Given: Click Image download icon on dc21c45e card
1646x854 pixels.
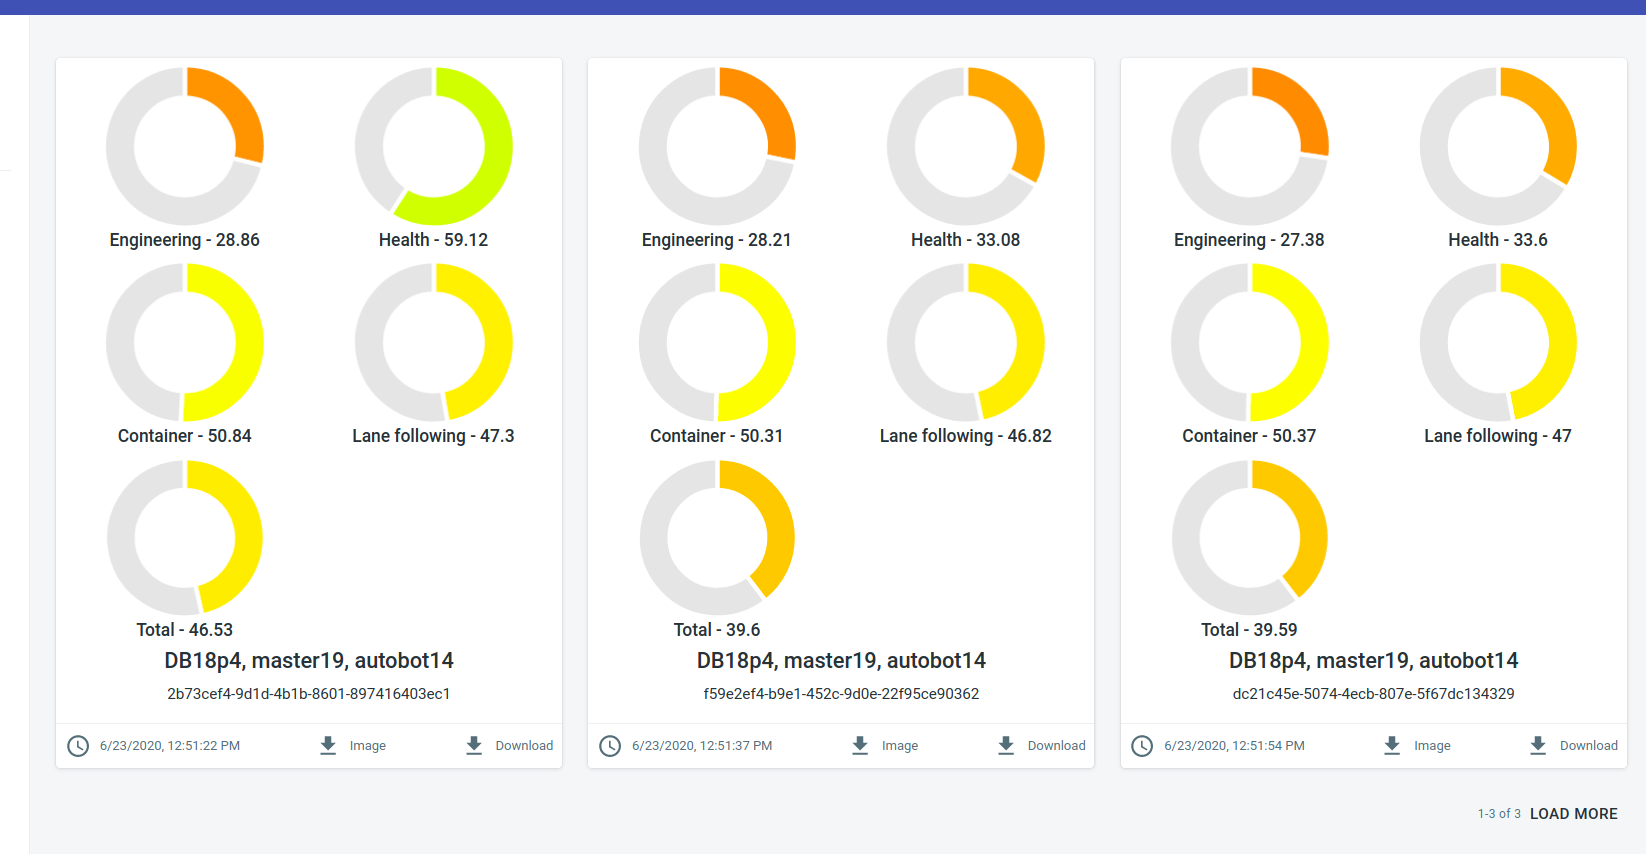Looking at the screenshot, I should point(1392,746).
